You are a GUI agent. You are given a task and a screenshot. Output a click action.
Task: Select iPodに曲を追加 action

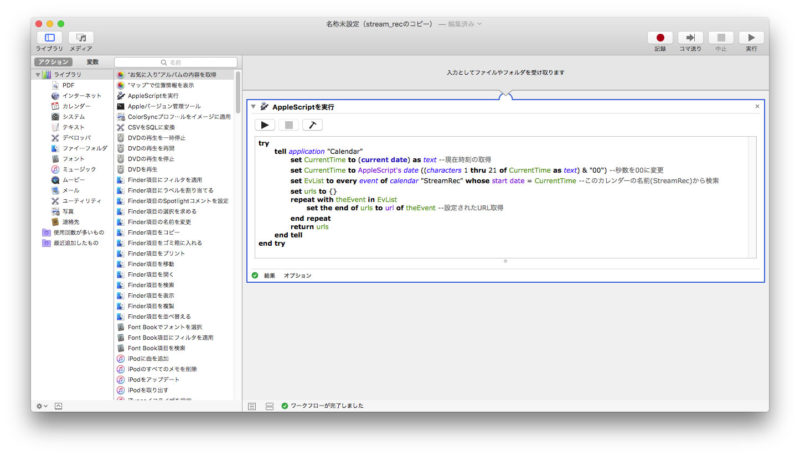(142, 359)
